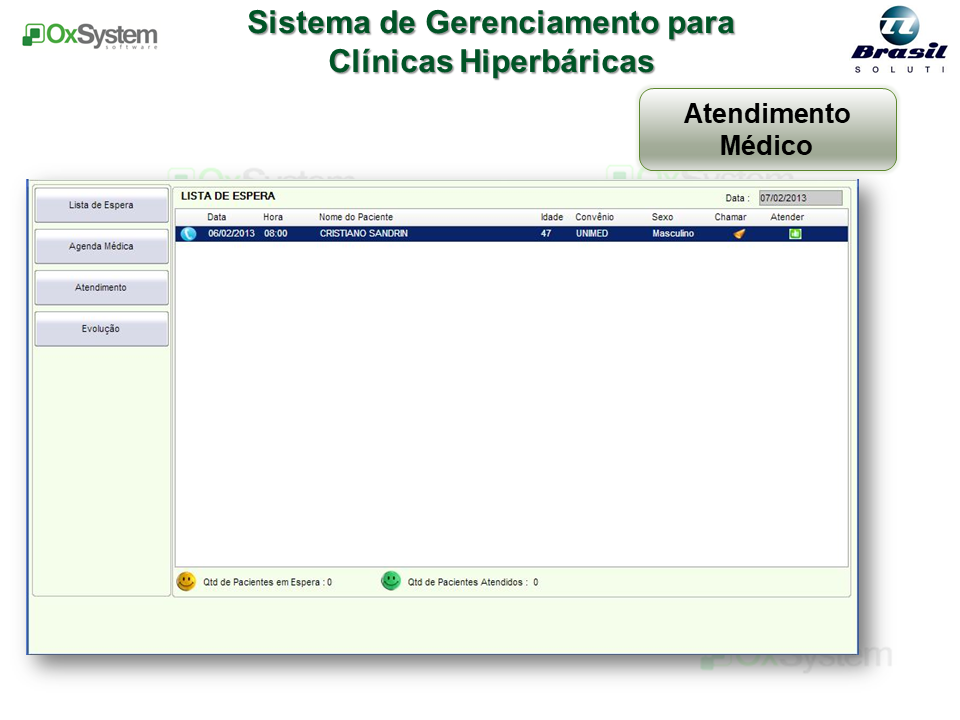
Task: Select the Evolução sidebar button
Action: click(x=101, y=329)
